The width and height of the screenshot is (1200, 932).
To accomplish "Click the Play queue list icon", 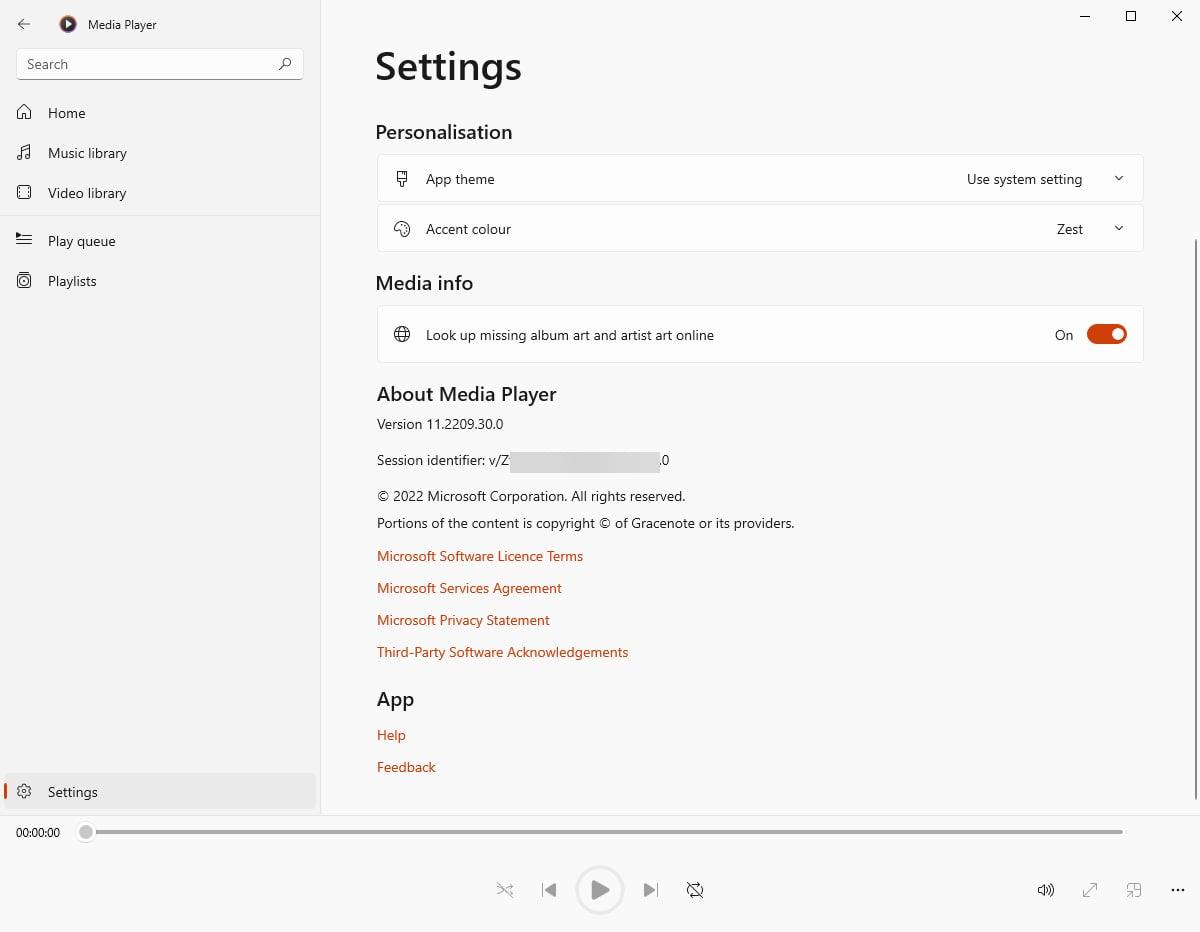I will [x=24, y=239].
